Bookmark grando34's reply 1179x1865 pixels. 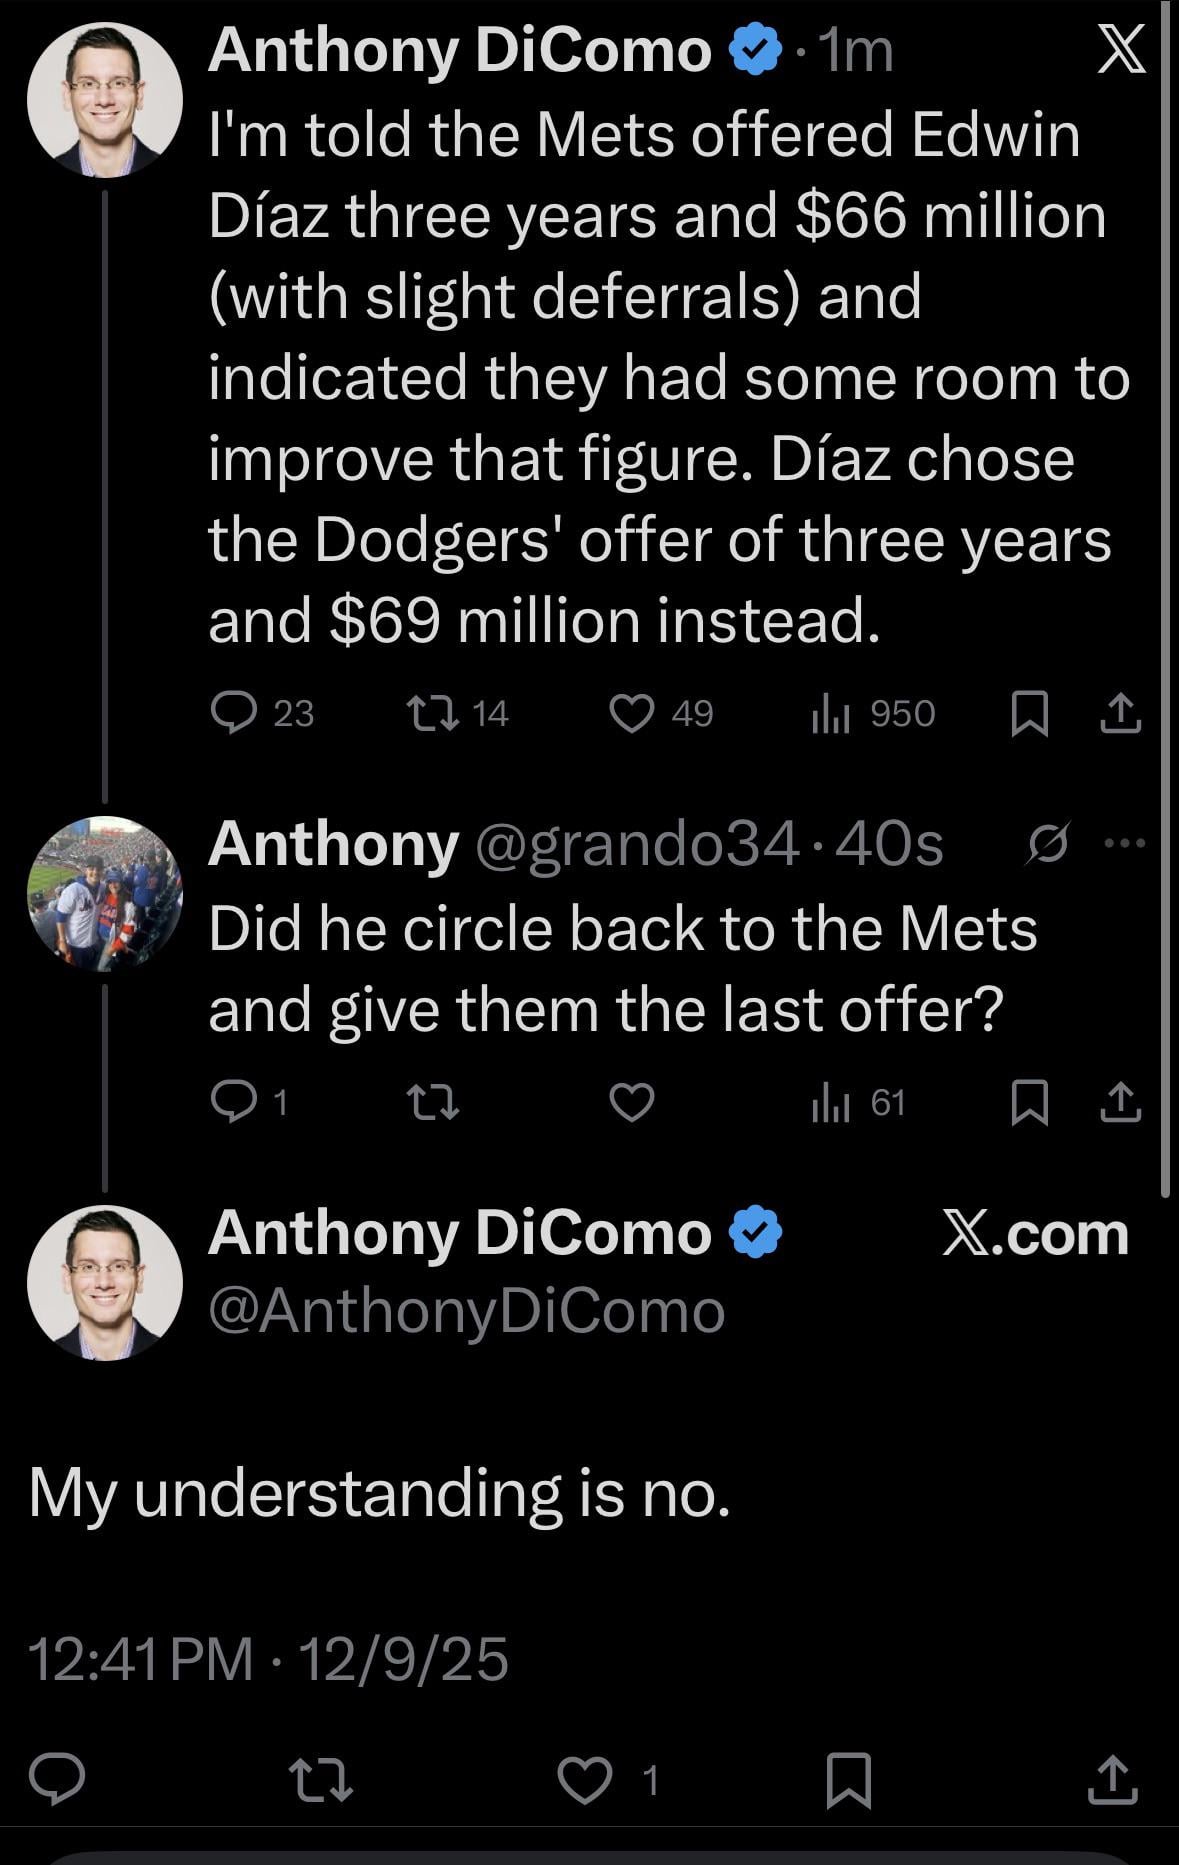point(1030,1103)
